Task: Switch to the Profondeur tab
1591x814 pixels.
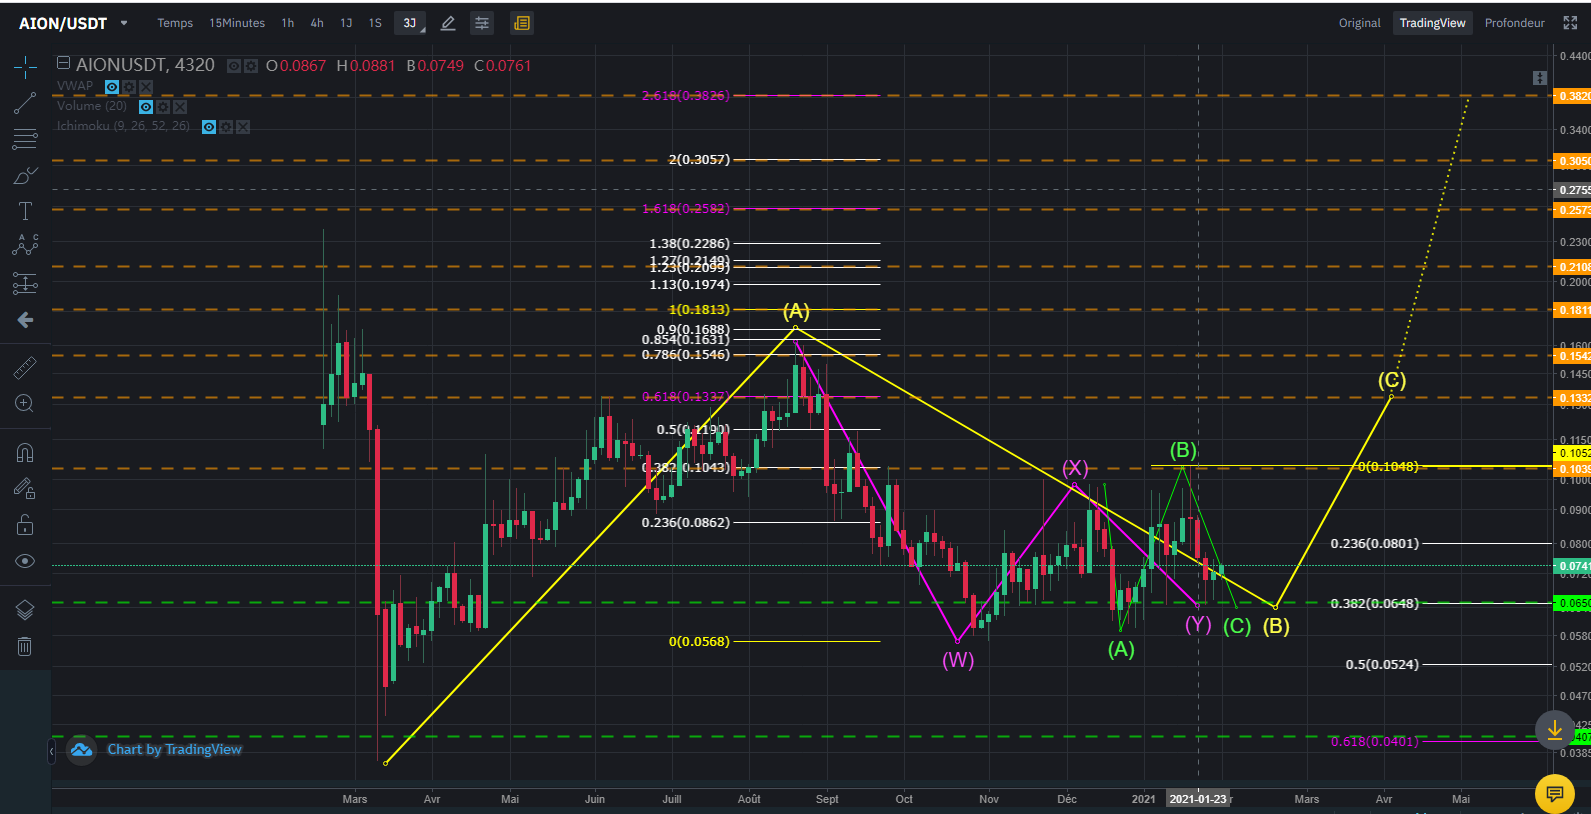Action: coord(1515,23)
